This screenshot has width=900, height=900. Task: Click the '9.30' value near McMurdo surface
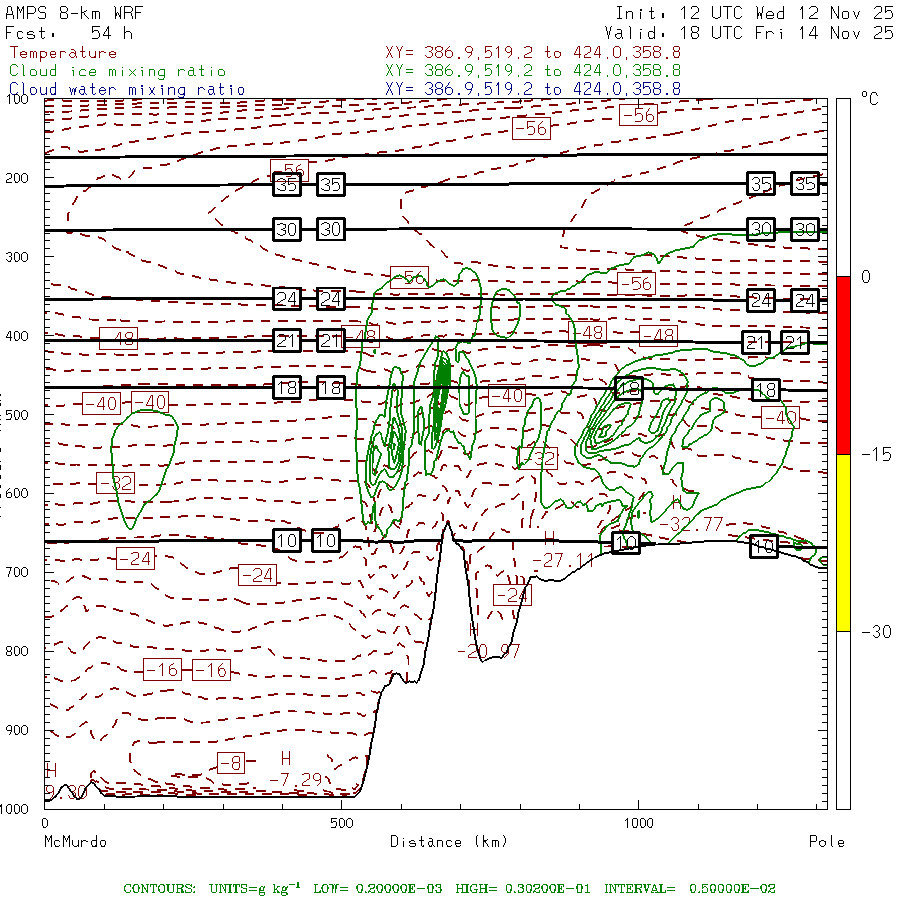pos(65,792)
